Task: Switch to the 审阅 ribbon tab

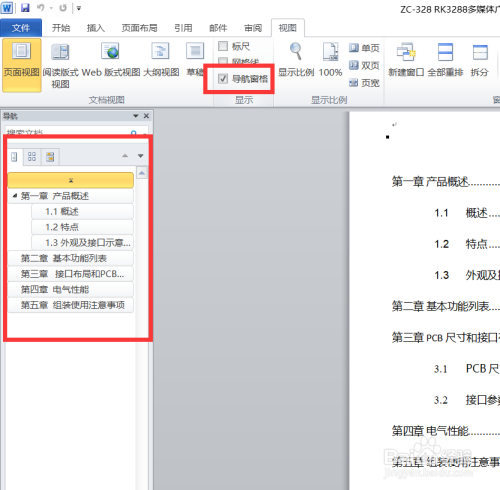Action: pos(253,28)
